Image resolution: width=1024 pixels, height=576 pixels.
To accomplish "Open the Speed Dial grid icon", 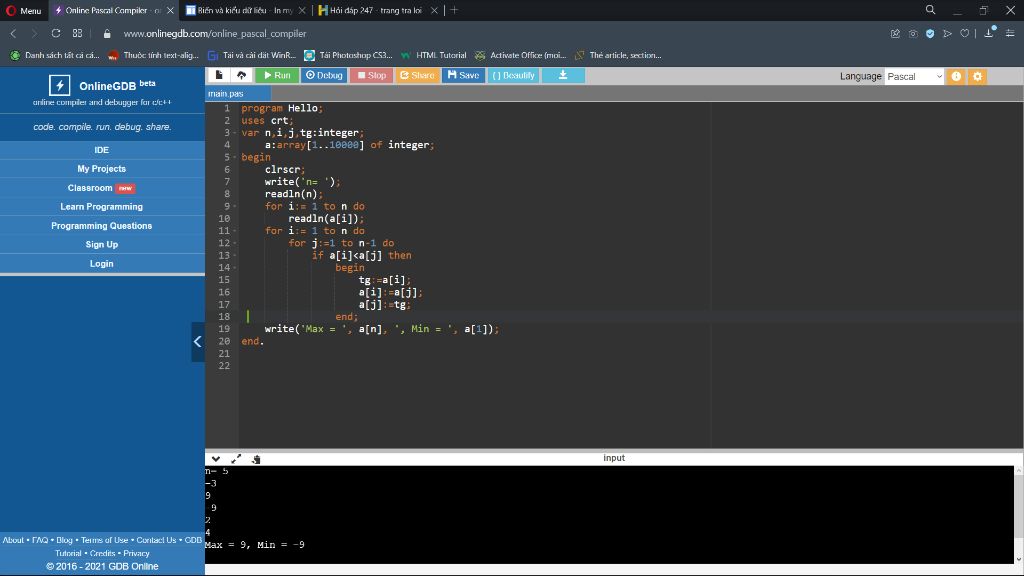I will click(x=77, y=33).
